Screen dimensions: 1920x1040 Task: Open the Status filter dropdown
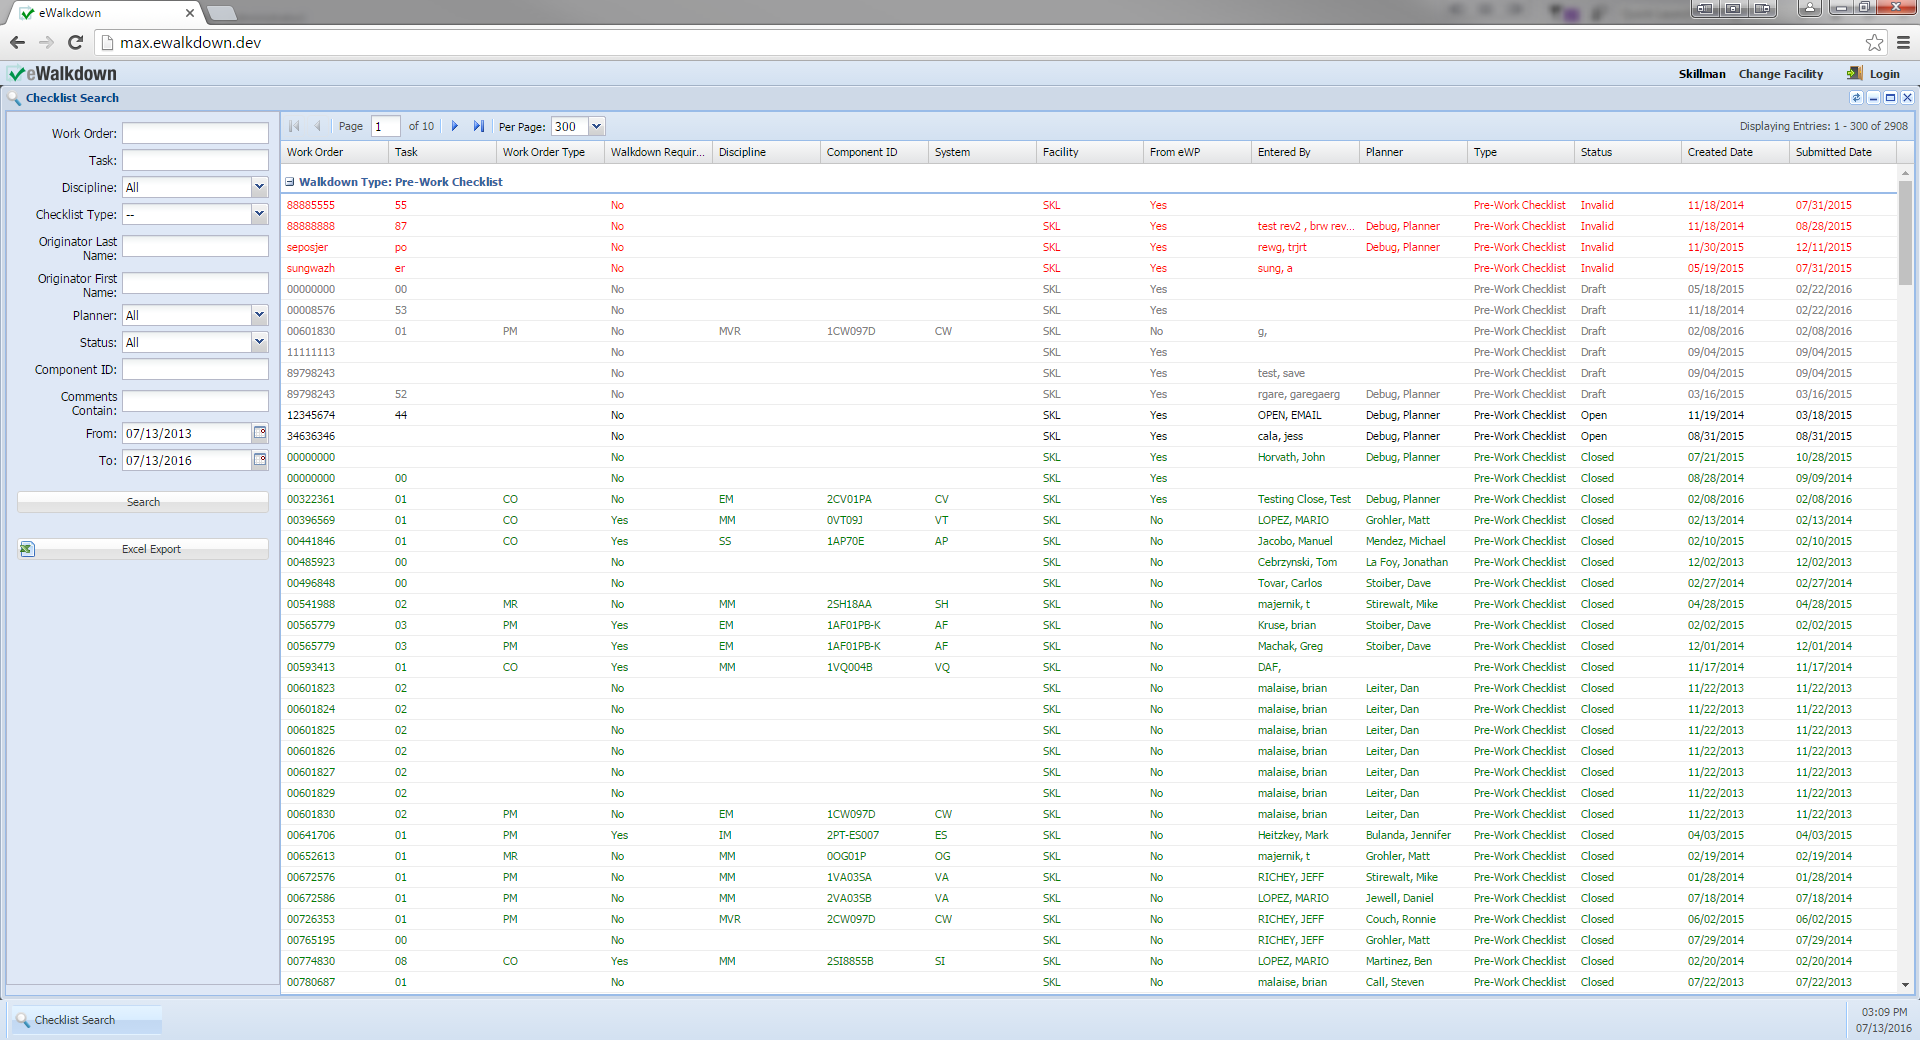click(259, 342)
